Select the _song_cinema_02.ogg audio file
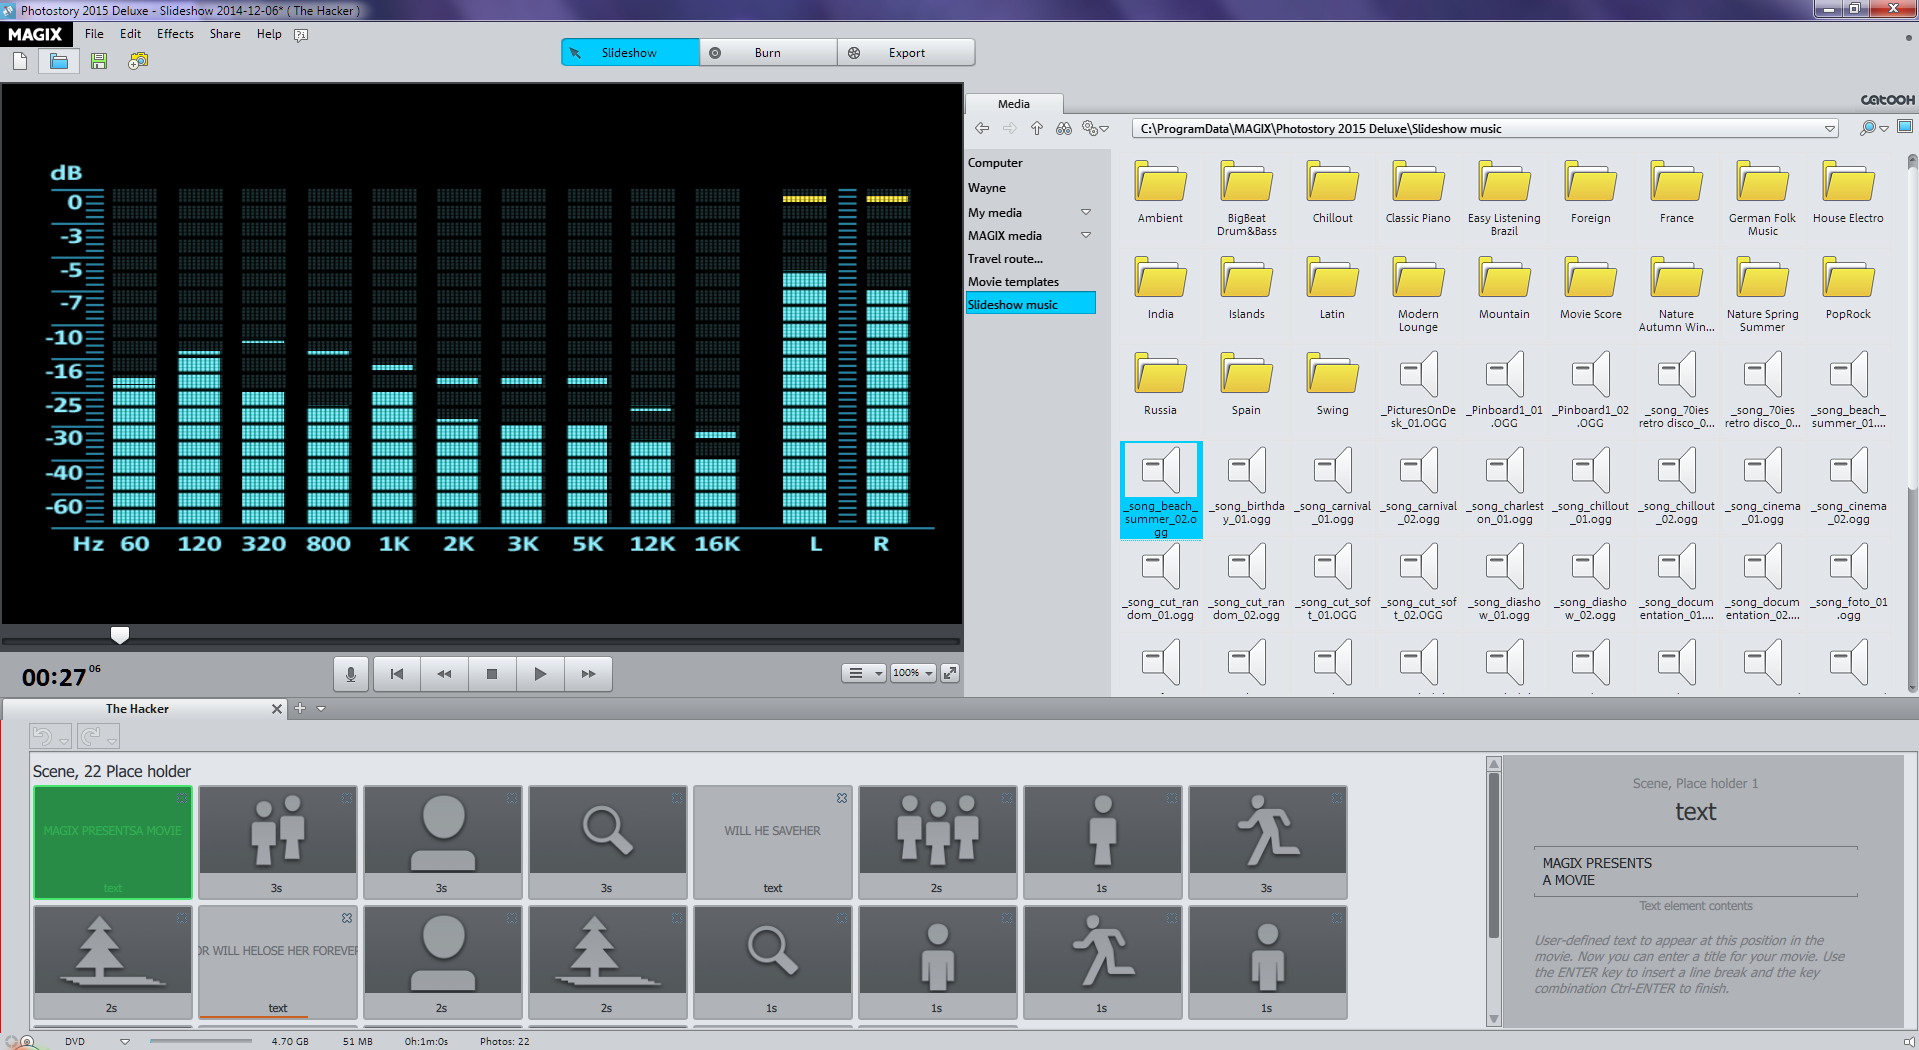Image resolution: width=1919 pixels, height=1050 pixels. click(1848, 487)
